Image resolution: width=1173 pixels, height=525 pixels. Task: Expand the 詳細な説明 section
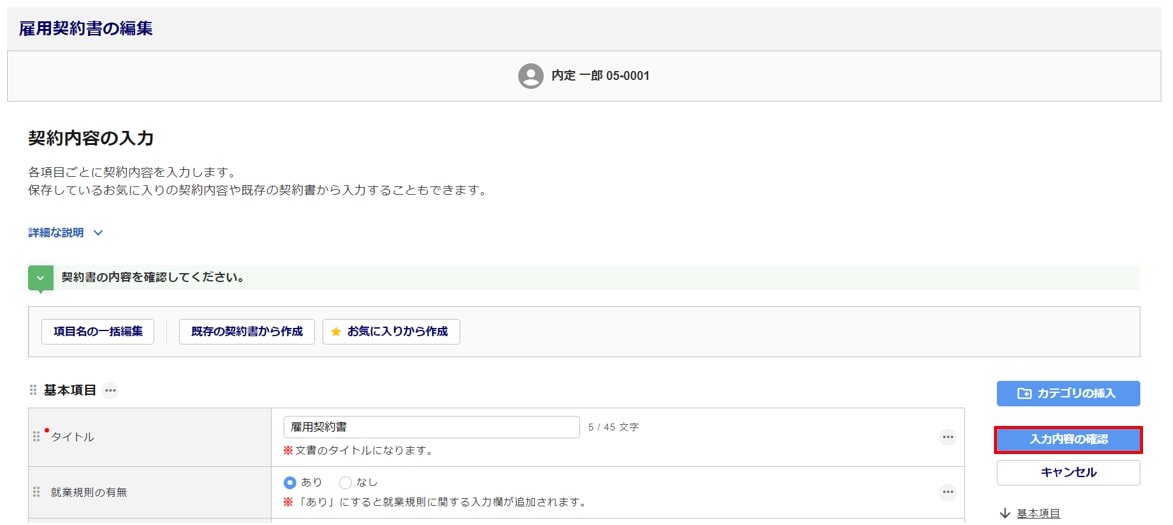pos(66,233)
